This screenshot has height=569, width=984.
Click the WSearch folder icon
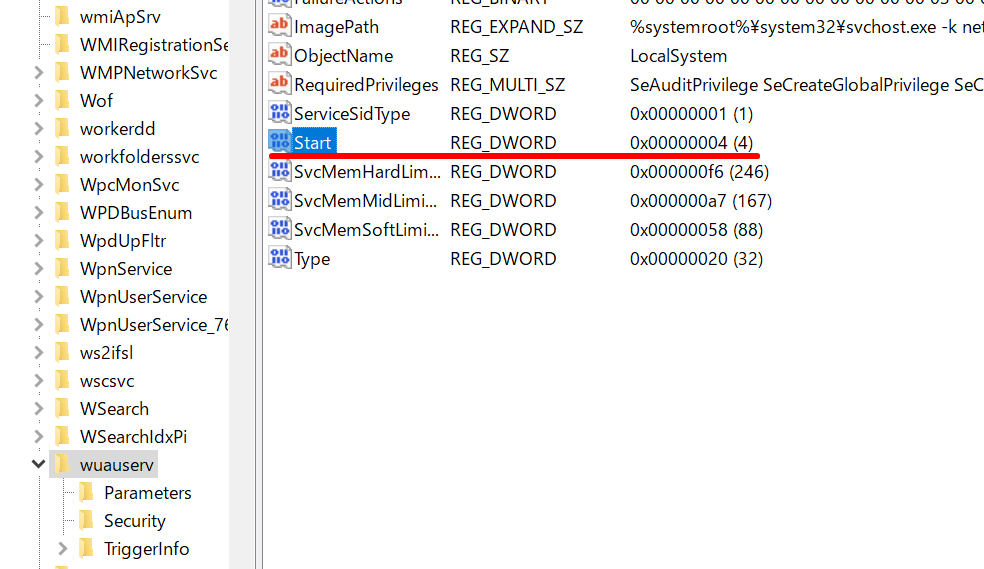[x=62, y=408]
